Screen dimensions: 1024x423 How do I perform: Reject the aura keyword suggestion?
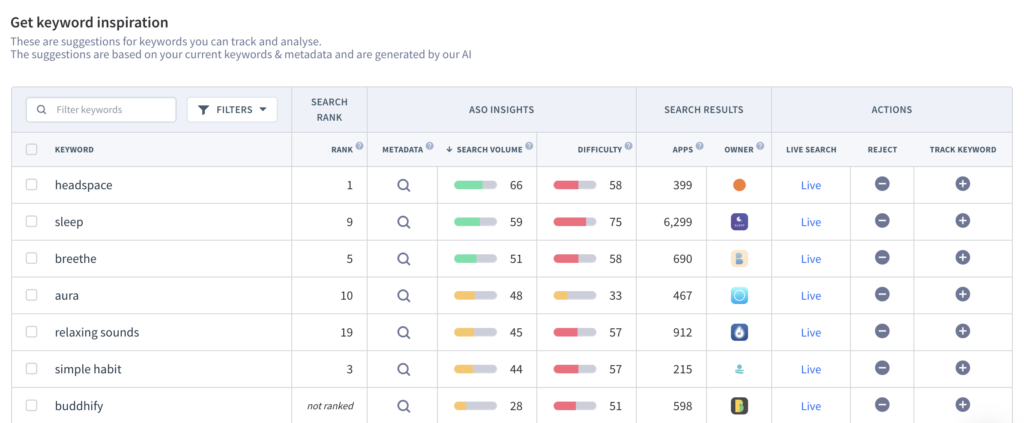[882, 294]
